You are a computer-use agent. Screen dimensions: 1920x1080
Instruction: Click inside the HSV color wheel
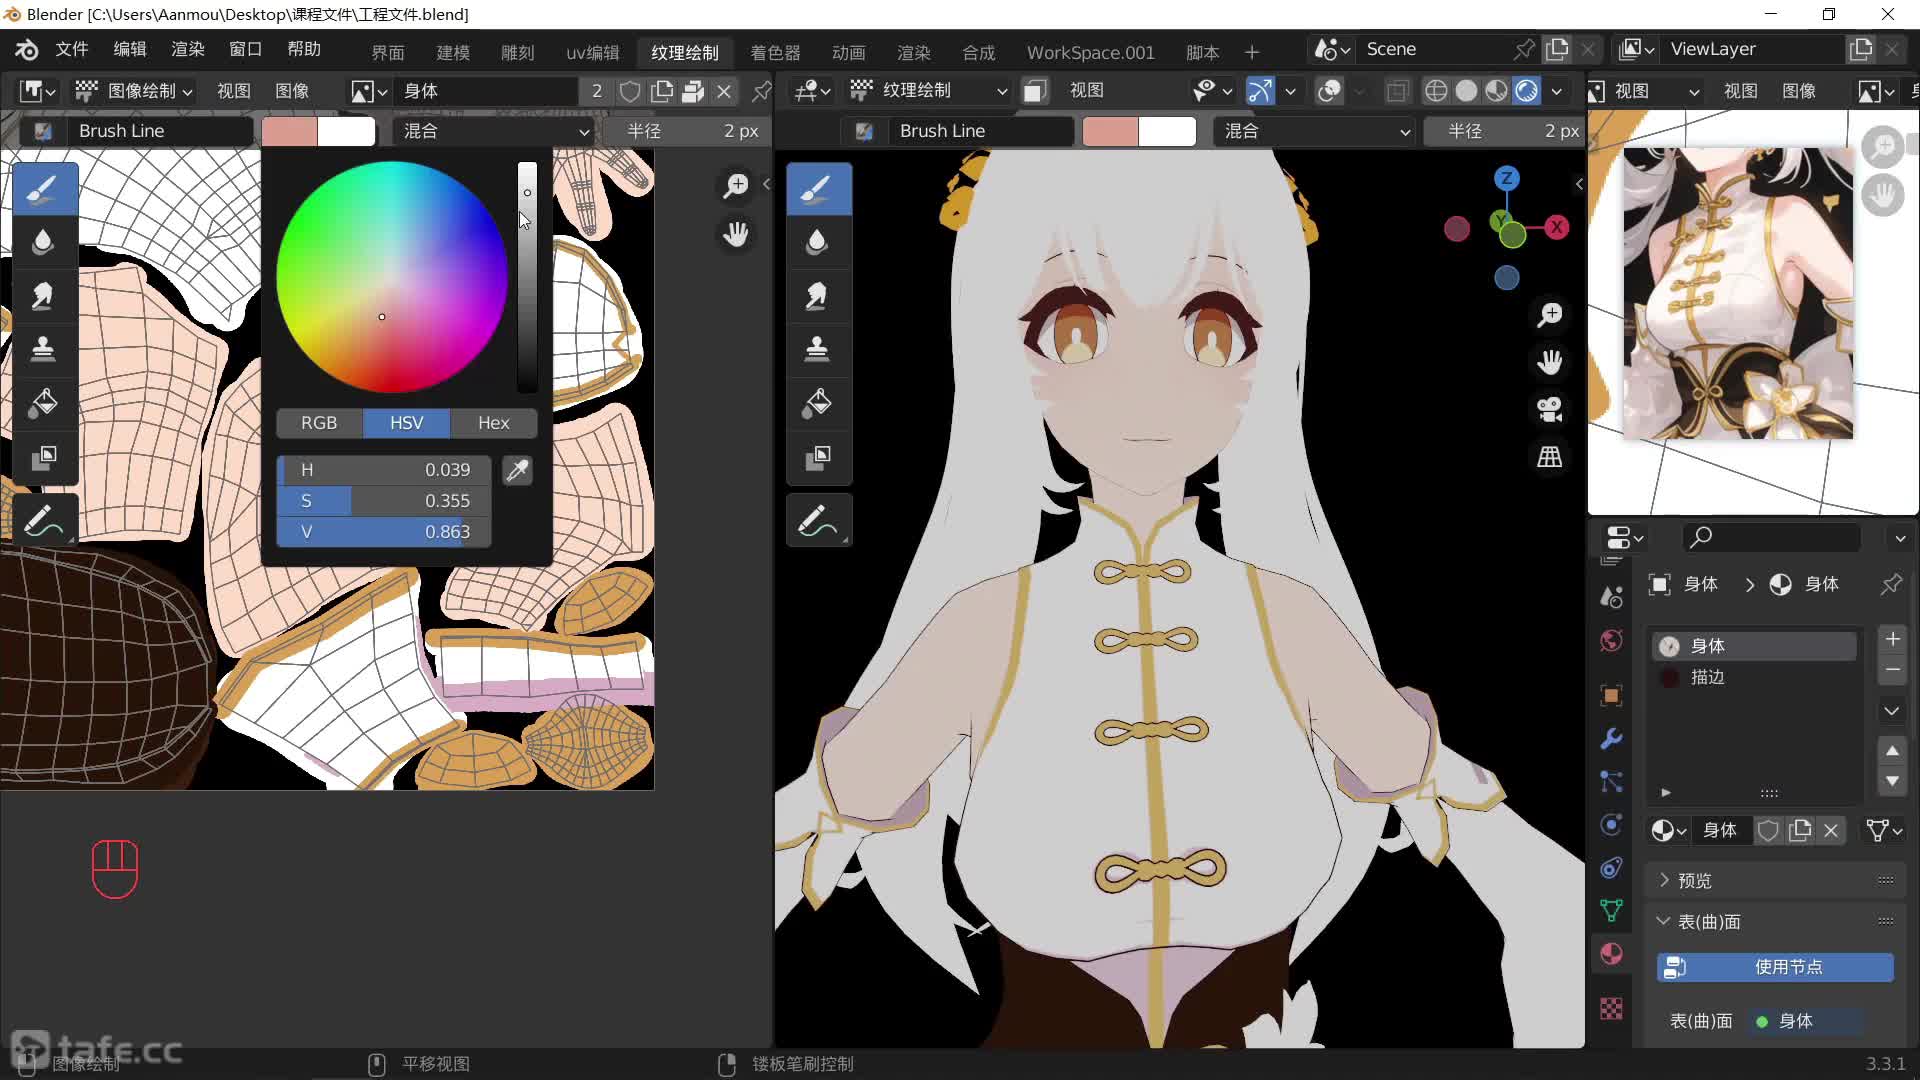392,277
